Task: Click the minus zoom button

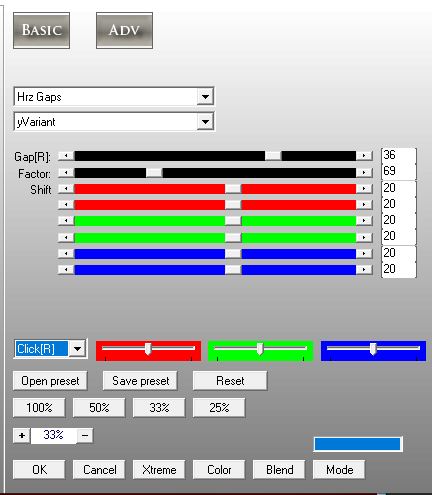Action: (85, 436)
